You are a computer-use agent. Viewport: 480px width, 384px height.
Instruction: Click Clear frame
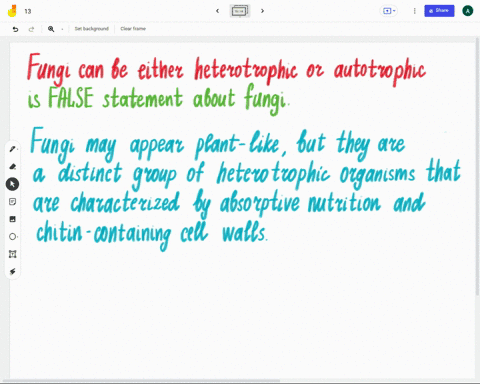[x=133, y=29]
